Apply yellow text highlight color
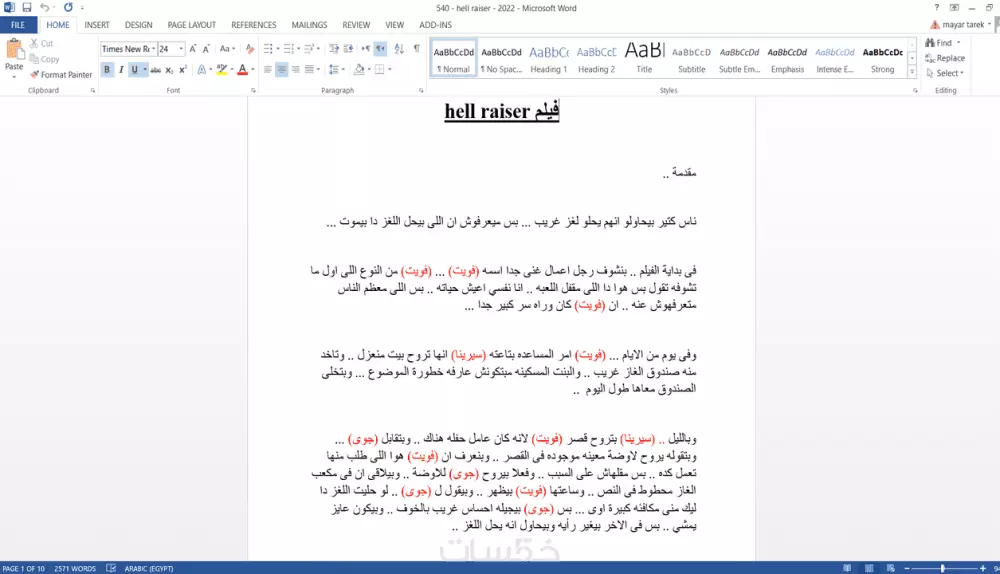The height and width of the screenshot is (574, 1000). (221, 70)
